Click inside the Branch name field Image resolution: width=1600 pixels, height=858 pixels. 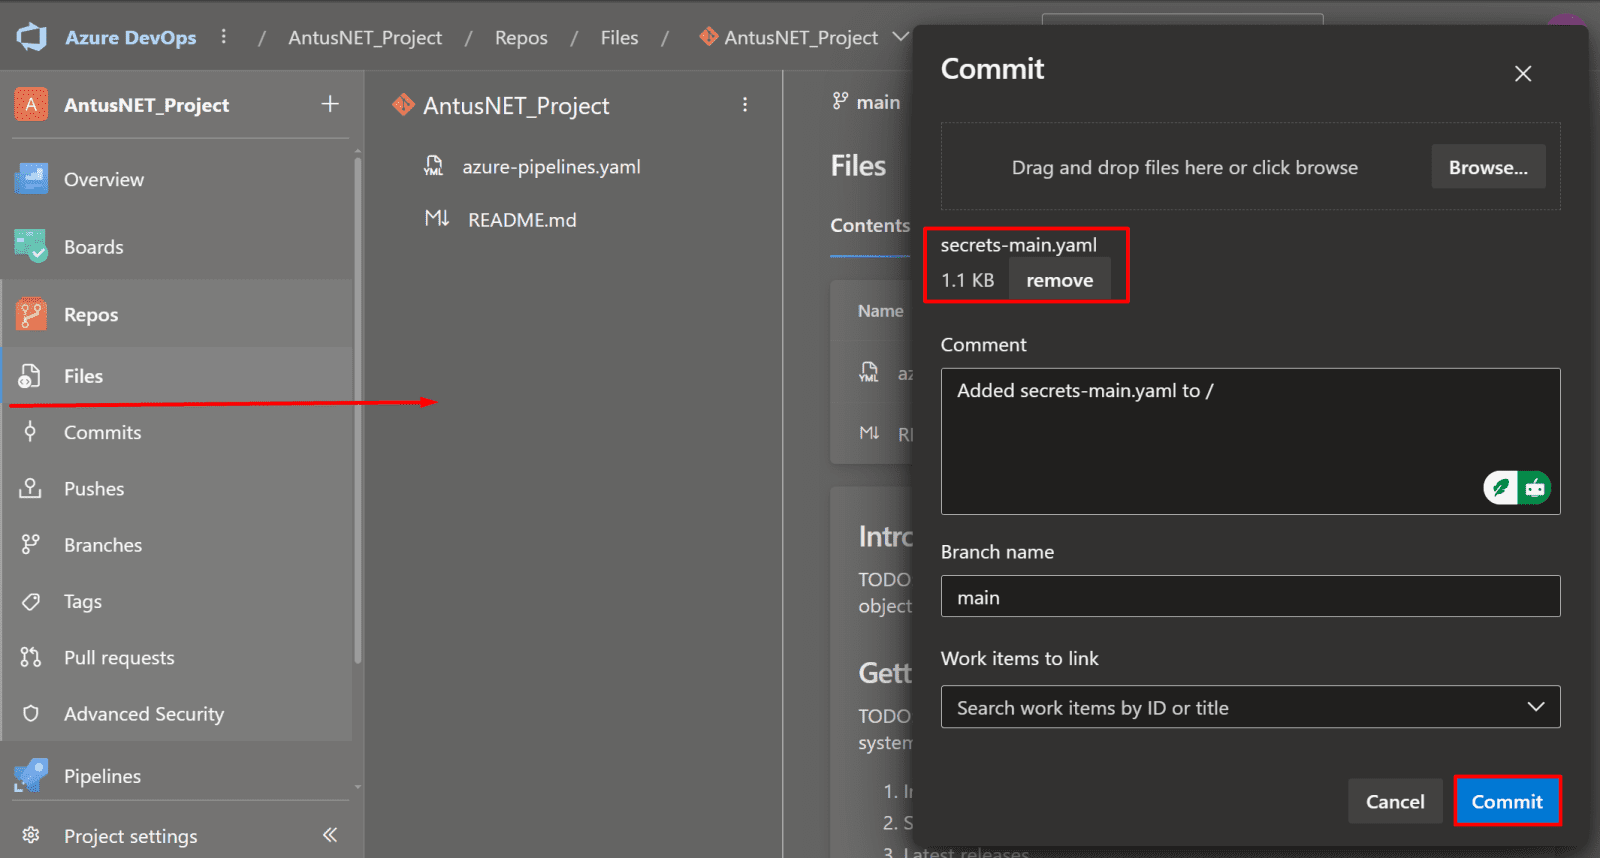(1249, 597)
